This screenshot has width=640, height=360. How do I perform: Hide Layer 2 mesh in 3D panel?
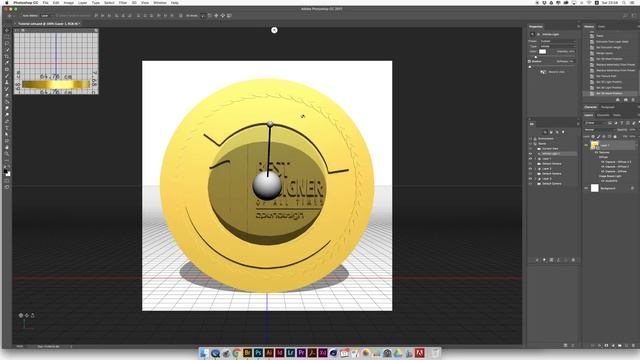[x=531, y=169]
